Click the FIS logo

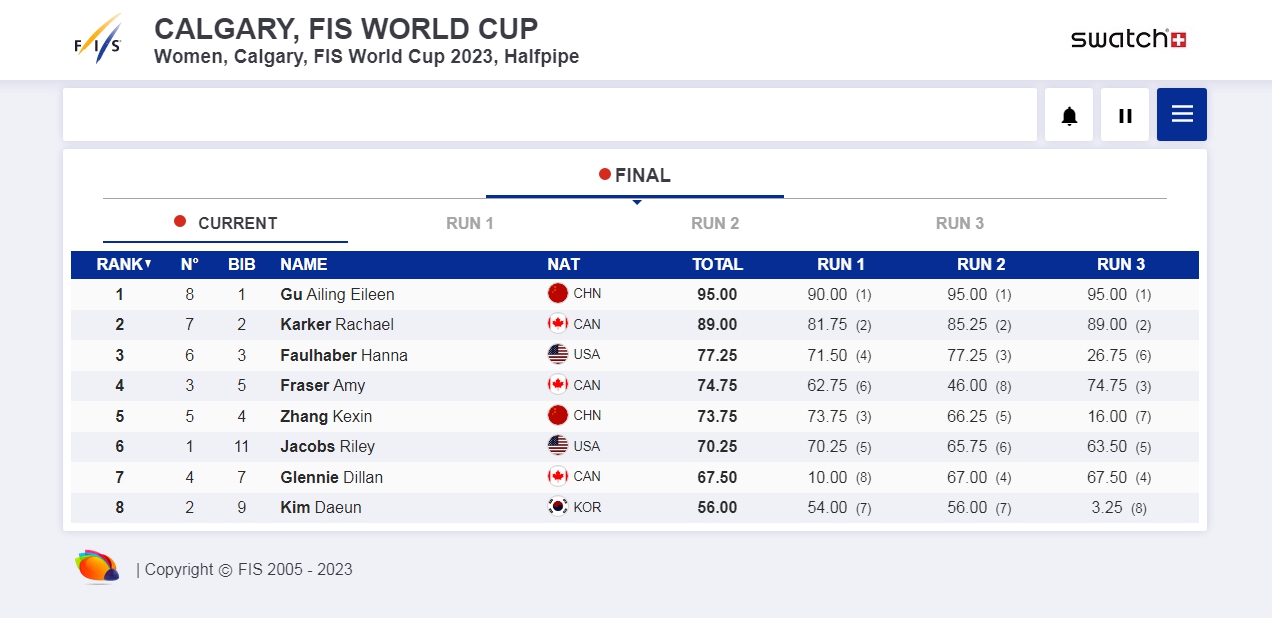click(98, 40)
